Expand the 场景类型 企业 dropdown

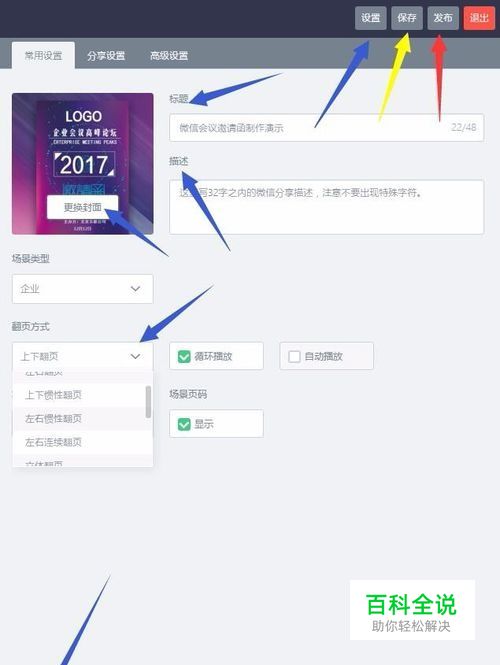[x=82, y=289]
